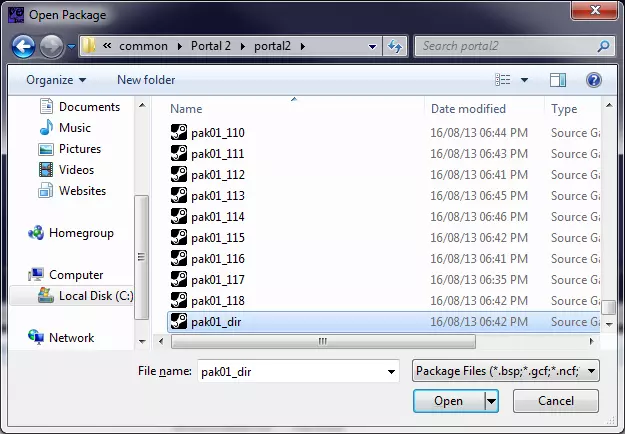Open the address bar history dropdown
The width and height of the screenshot is (625, 434).
click(x=372, y=47)
